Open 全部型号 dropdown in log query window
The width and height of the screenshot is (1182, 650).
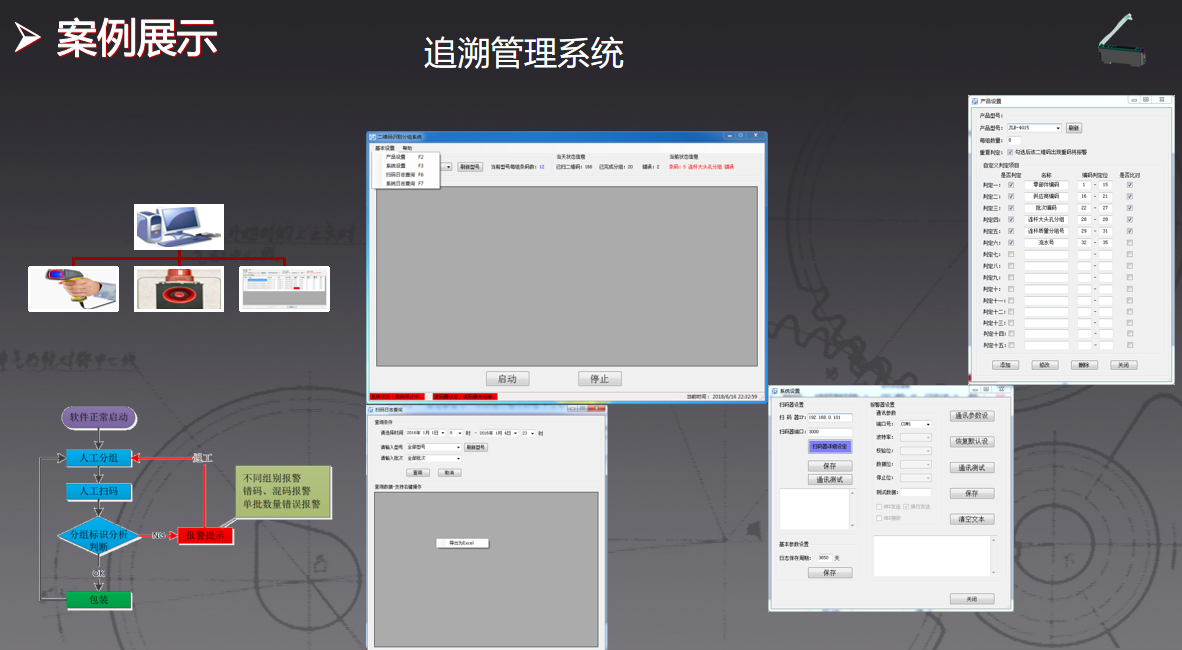433,447
